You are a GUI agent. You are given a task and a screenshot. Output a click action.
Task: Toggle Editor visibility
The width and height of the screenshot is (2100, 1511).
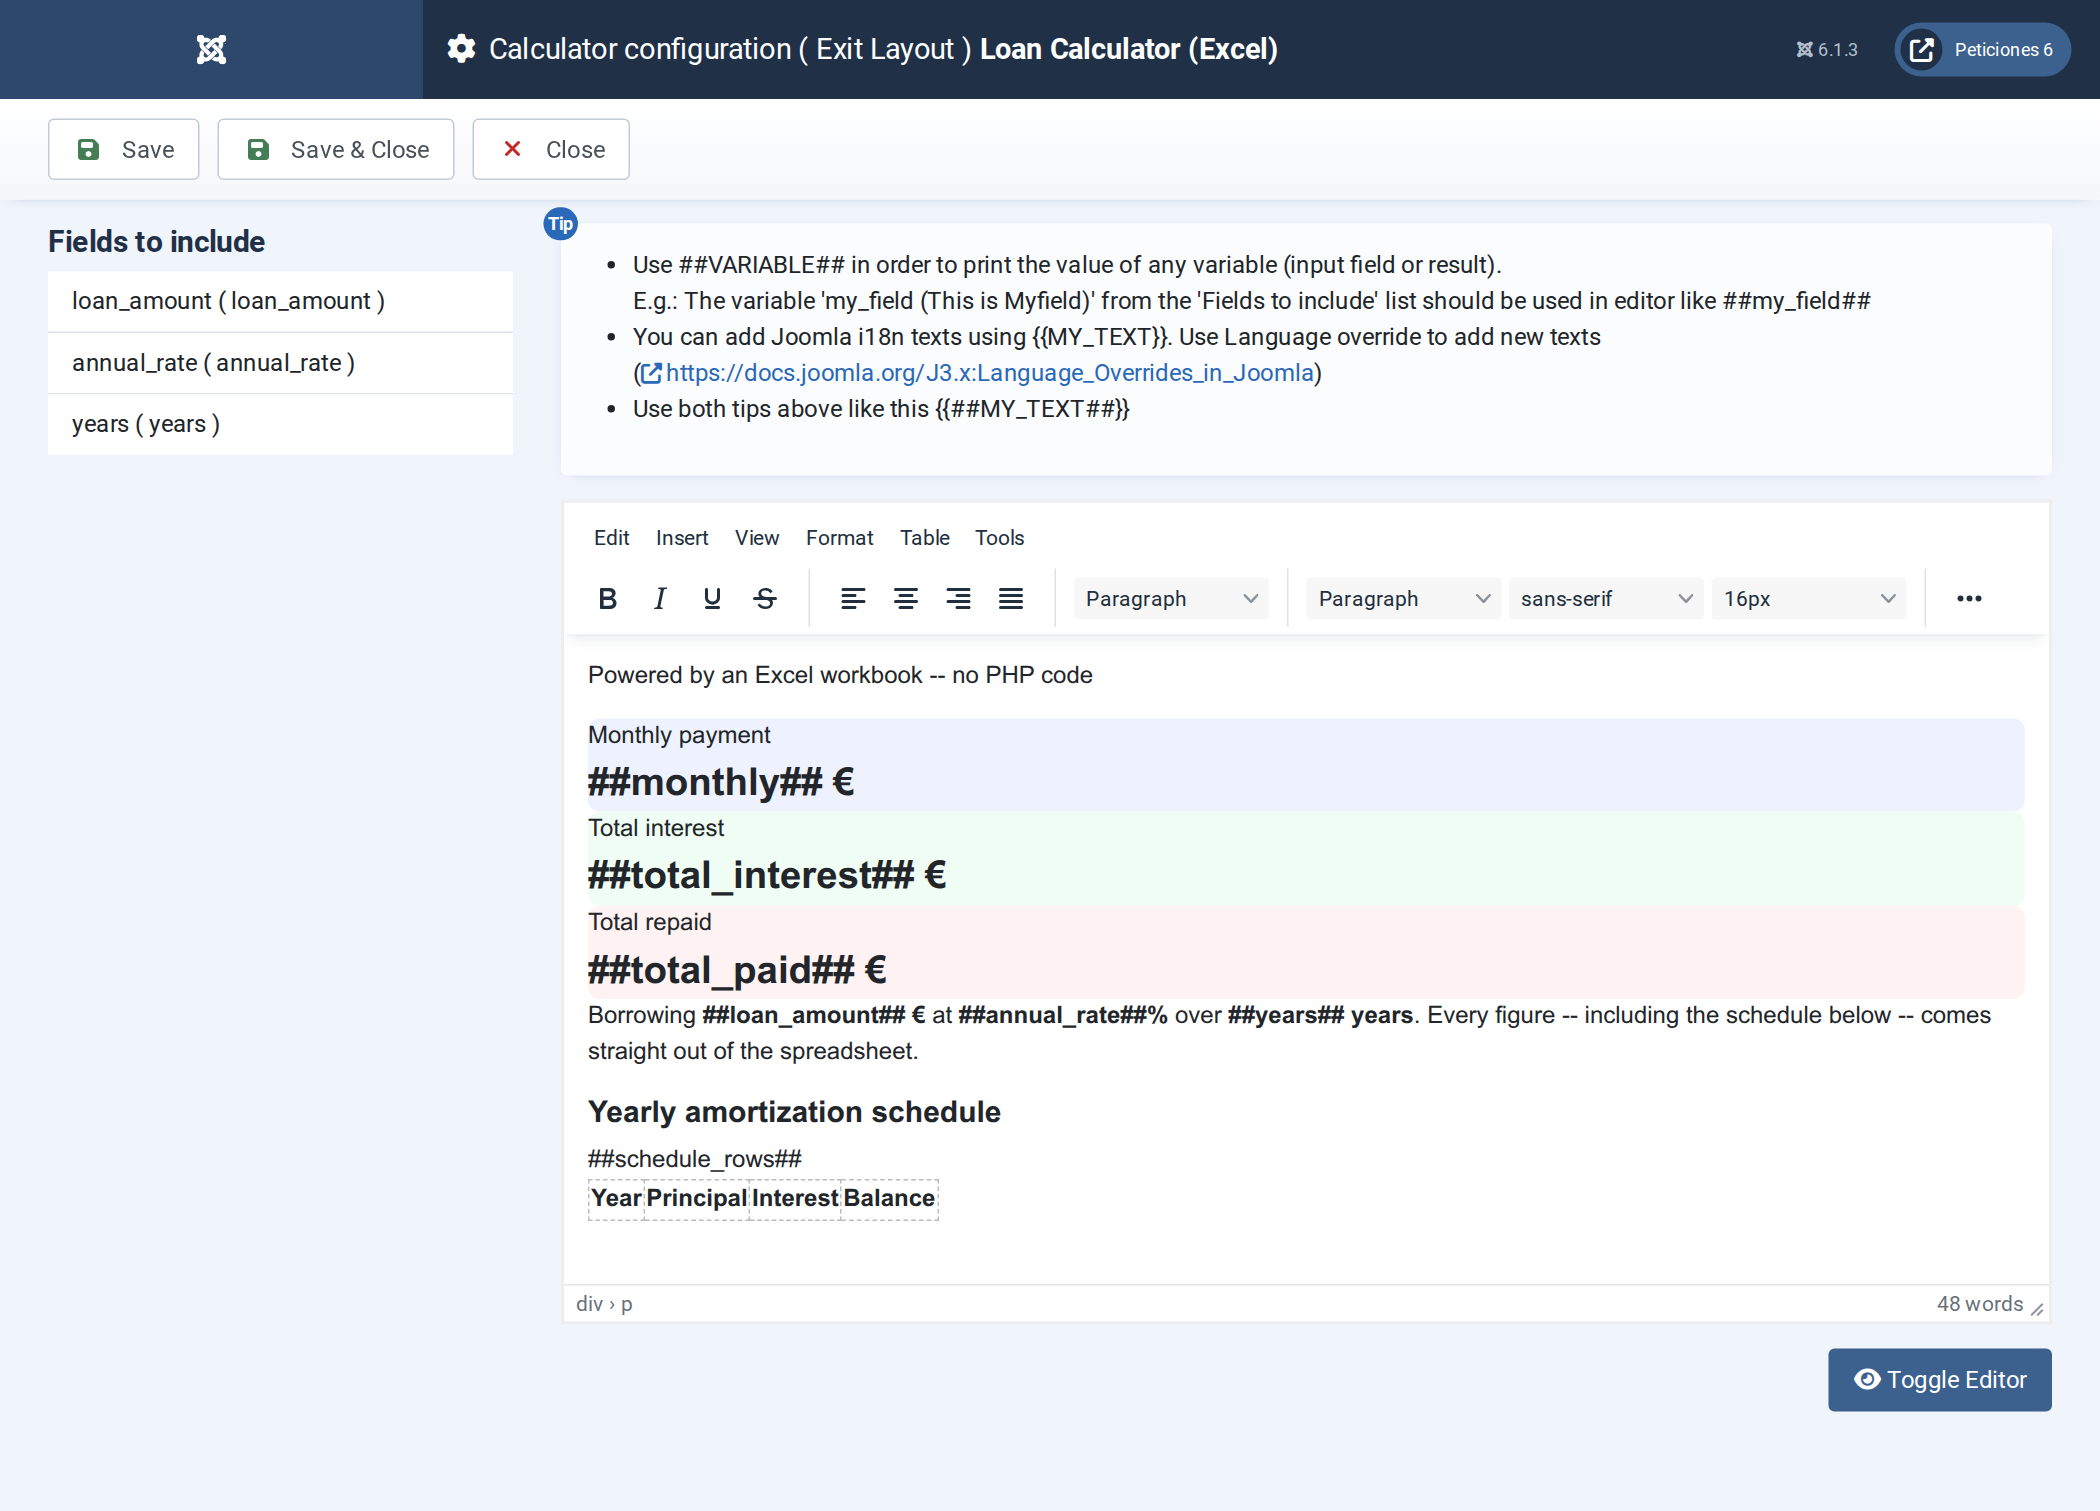[x=1940, y=1379]
